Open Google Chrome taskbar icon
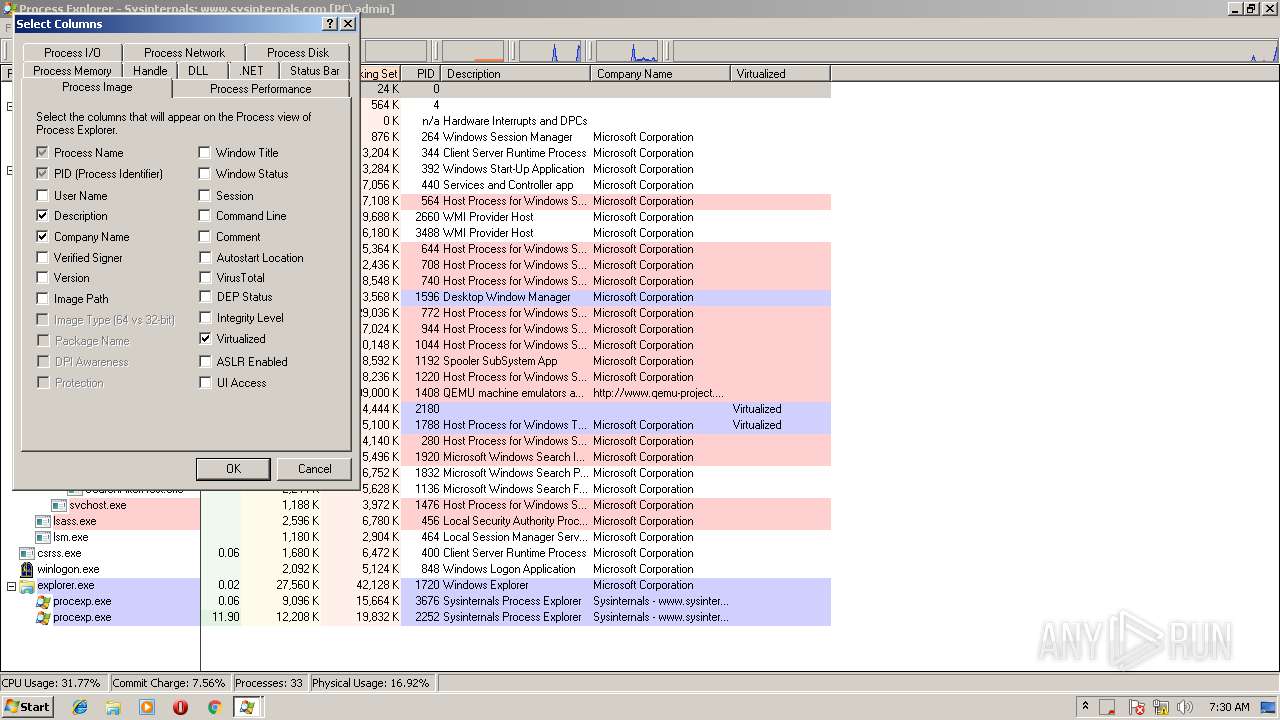 point(214,707)
